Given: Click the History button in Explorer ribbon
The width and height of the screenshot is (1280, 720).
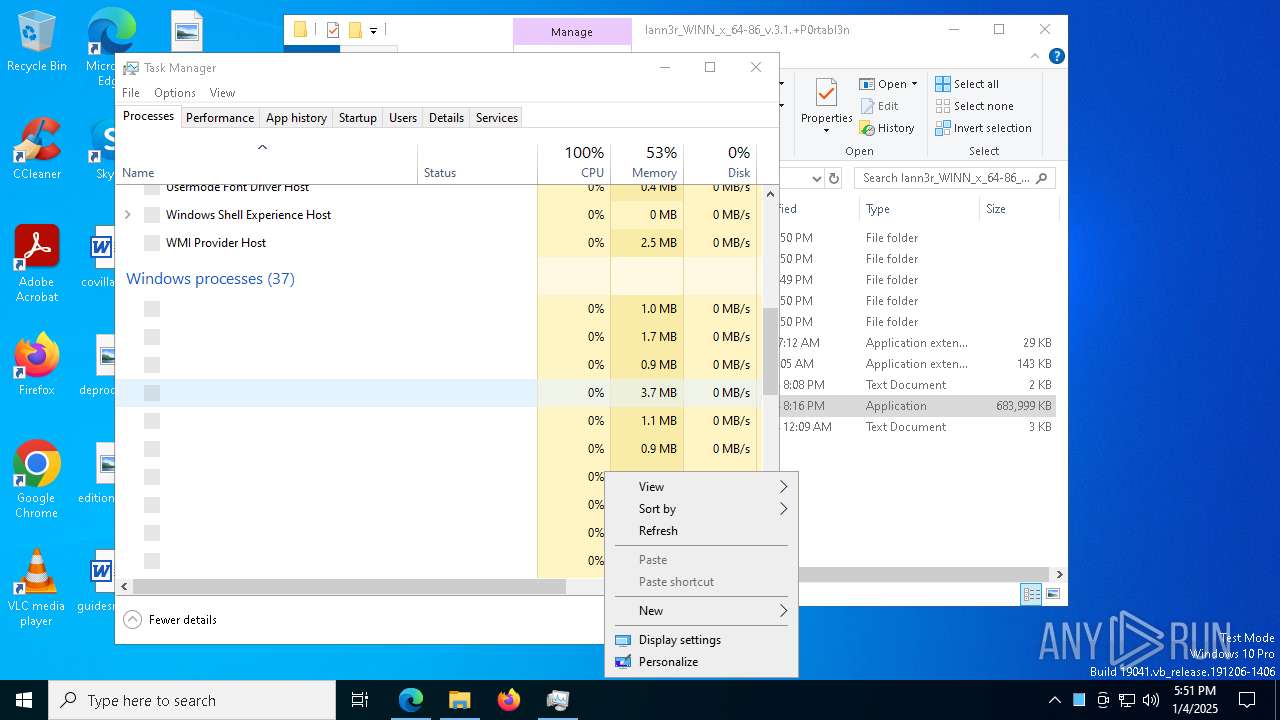Looking at the screenshot, I should [887, 128].
